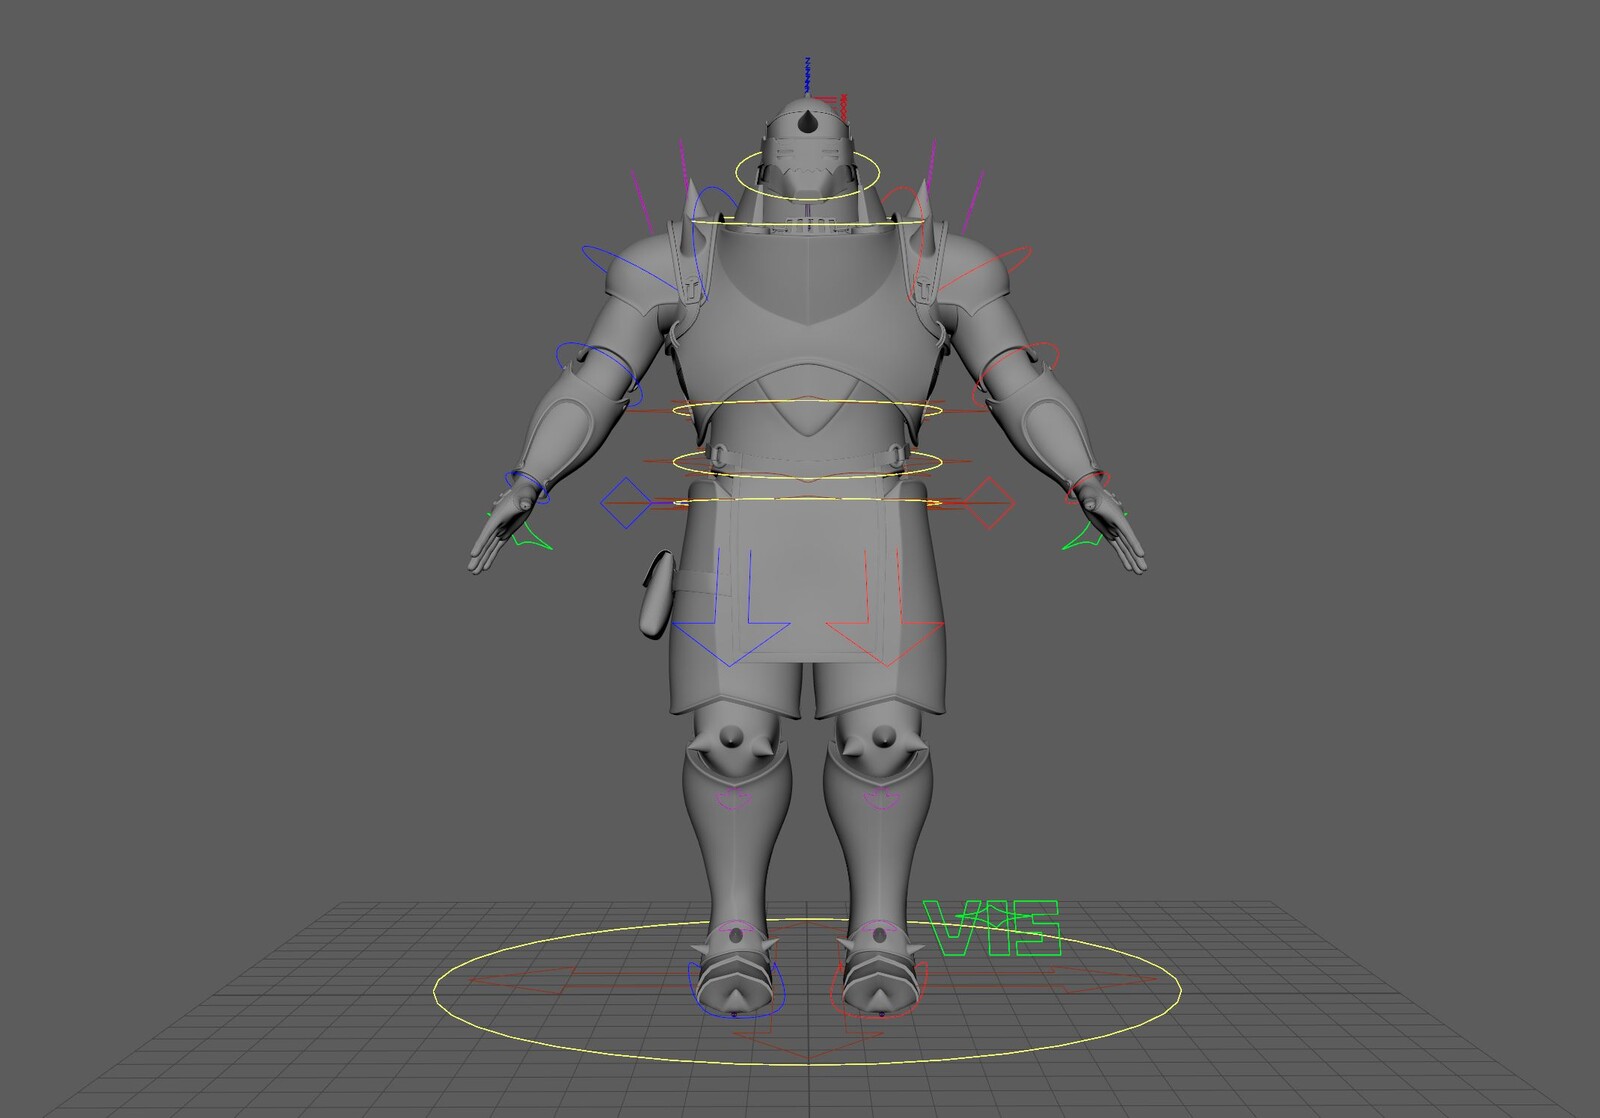Image resolution: width=1600 pixels, height=1118 pixels.
Task: Pick the blue diamond hip control
Action: [x=626, y=503]
